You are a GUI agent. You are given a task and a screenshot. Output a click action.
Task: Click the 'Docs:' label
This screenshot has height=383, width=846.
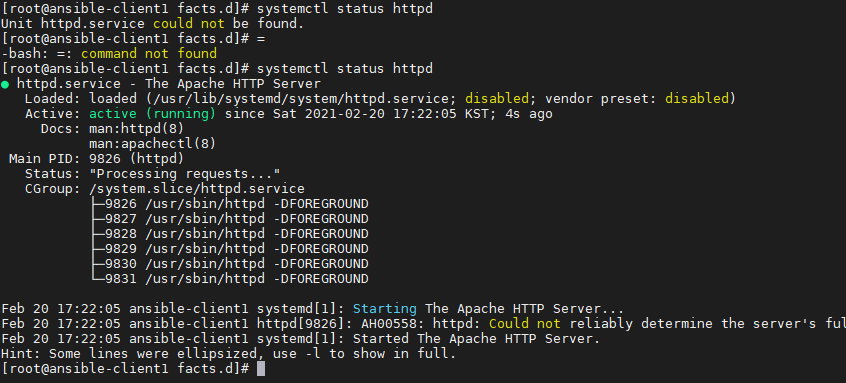pyautogui.click(x=60, y=129)
